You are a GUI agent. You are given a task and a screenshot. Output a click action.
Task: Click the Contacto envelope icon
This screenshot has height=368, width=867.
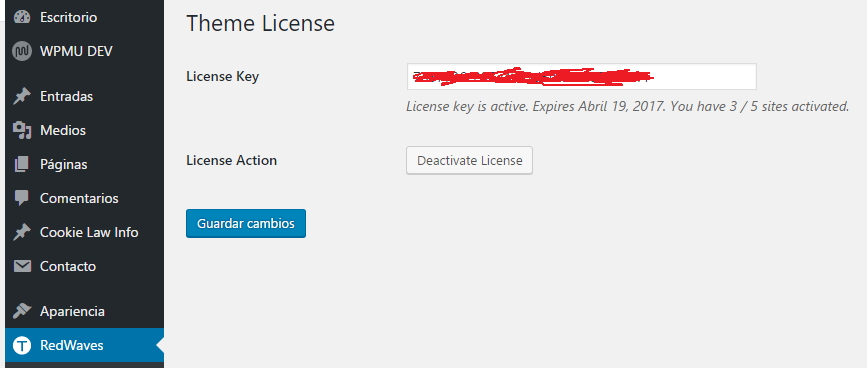[x=22, y=266]
